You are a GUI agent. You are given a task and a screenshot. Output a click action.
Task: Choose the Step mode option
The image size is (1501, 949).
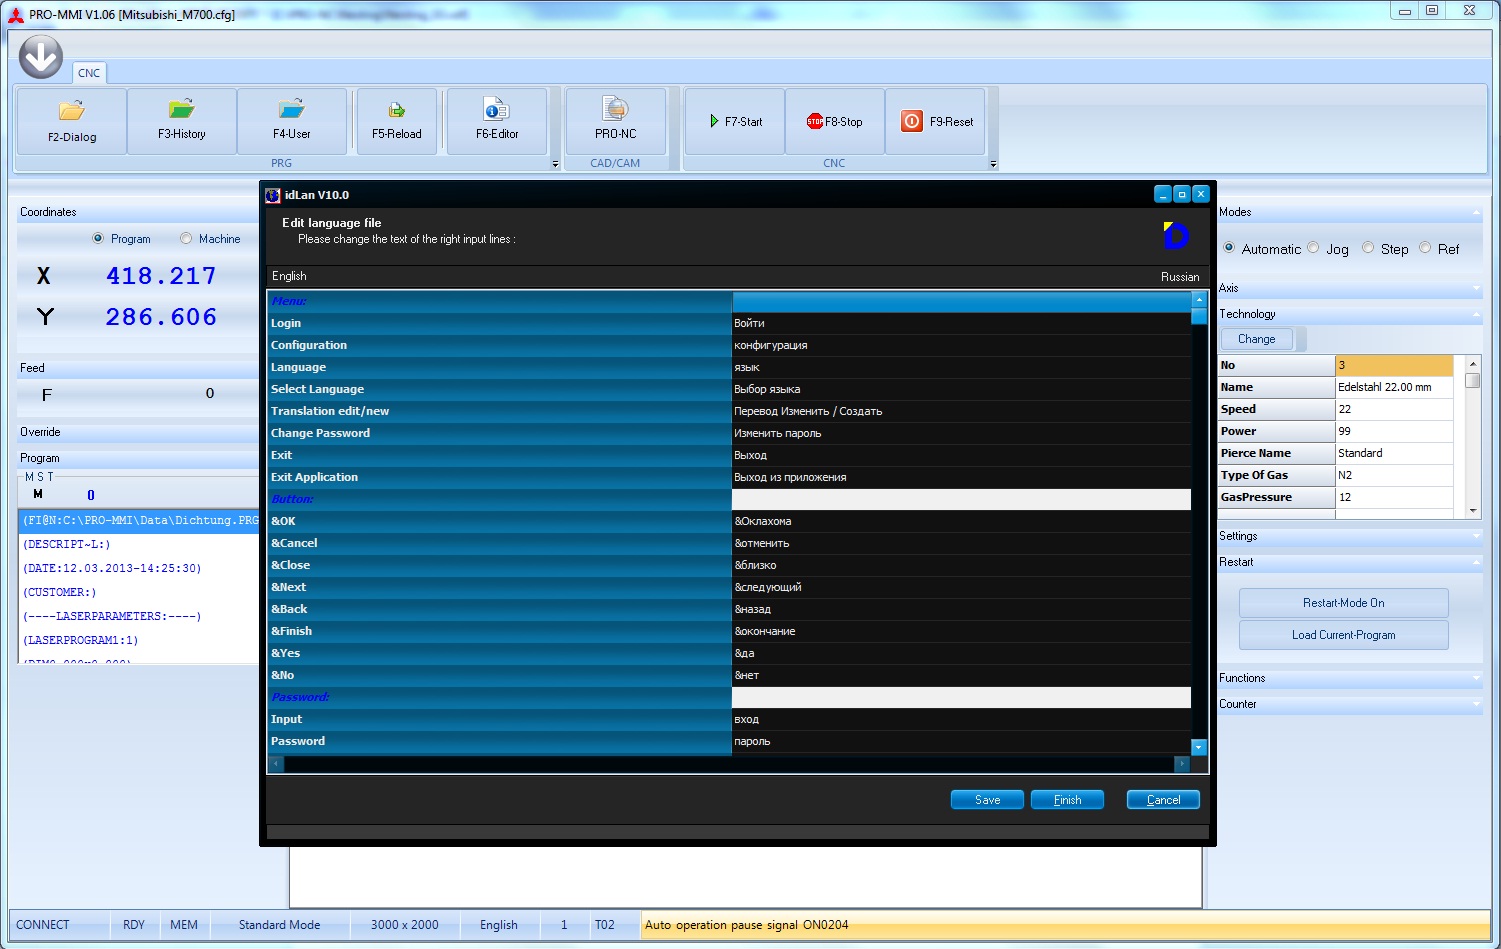1369,249
